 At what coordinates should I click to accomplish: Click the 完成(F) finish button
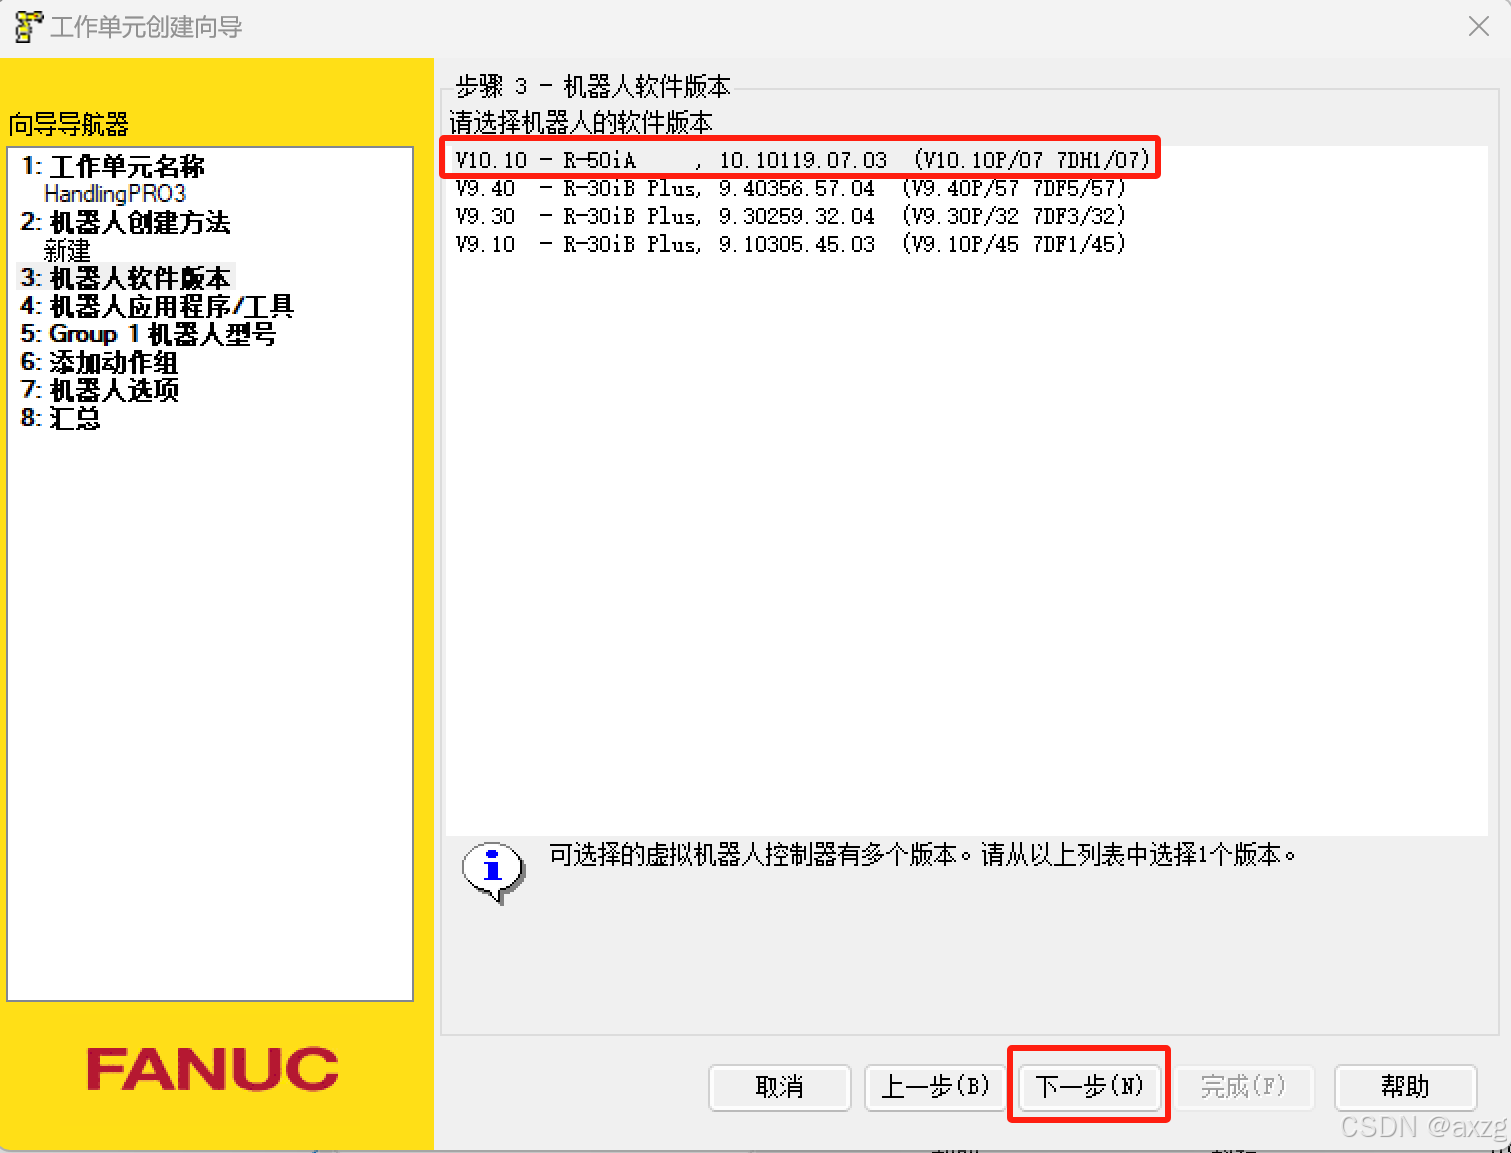click(x=1243, y=1087)
